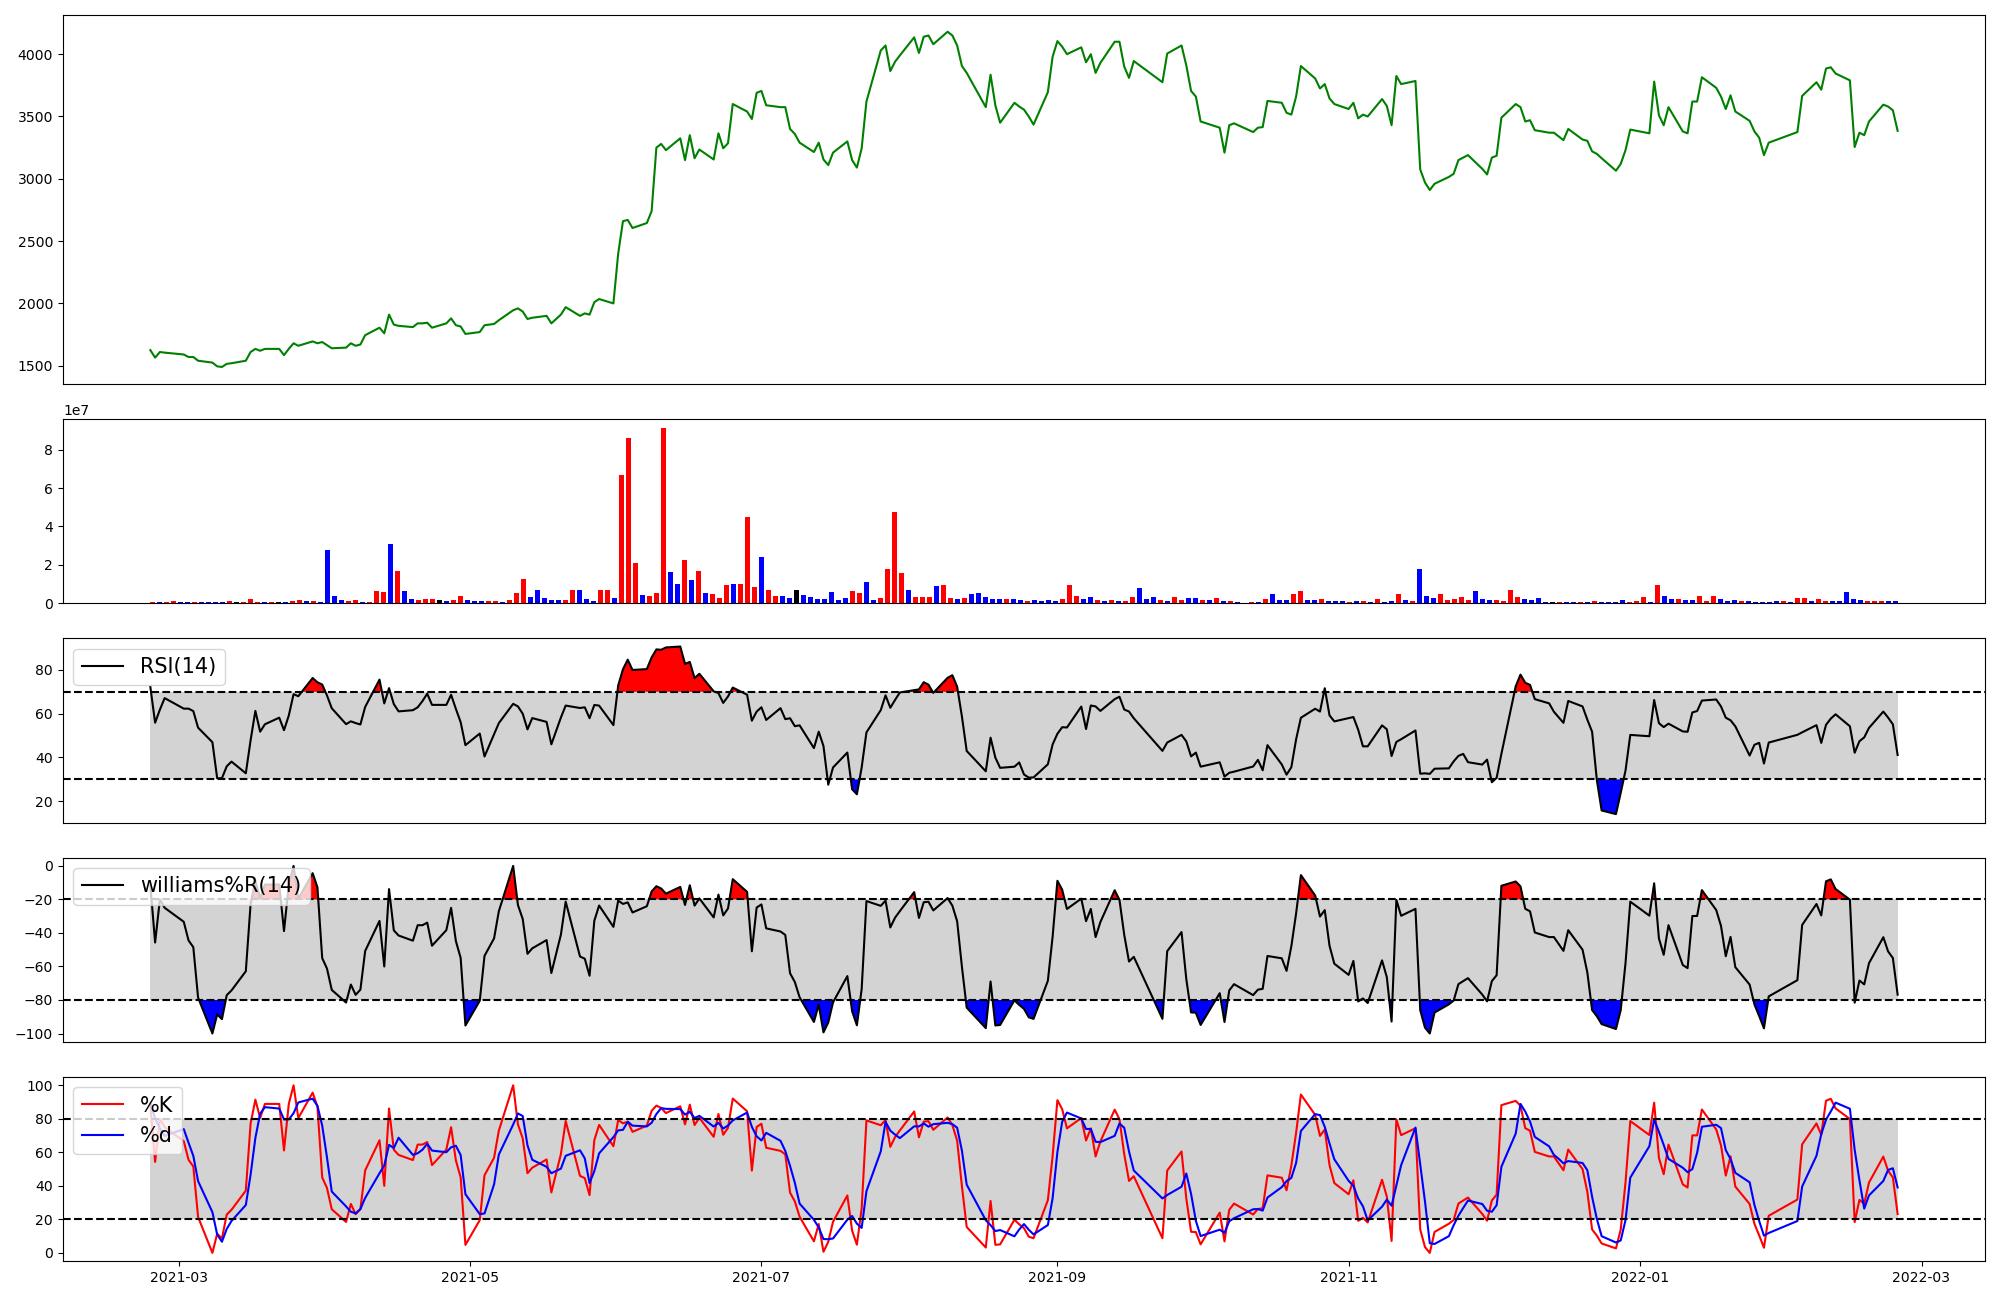
Task: Click the 2022-01 x-axis date label
Action: coord(1640,1277)
